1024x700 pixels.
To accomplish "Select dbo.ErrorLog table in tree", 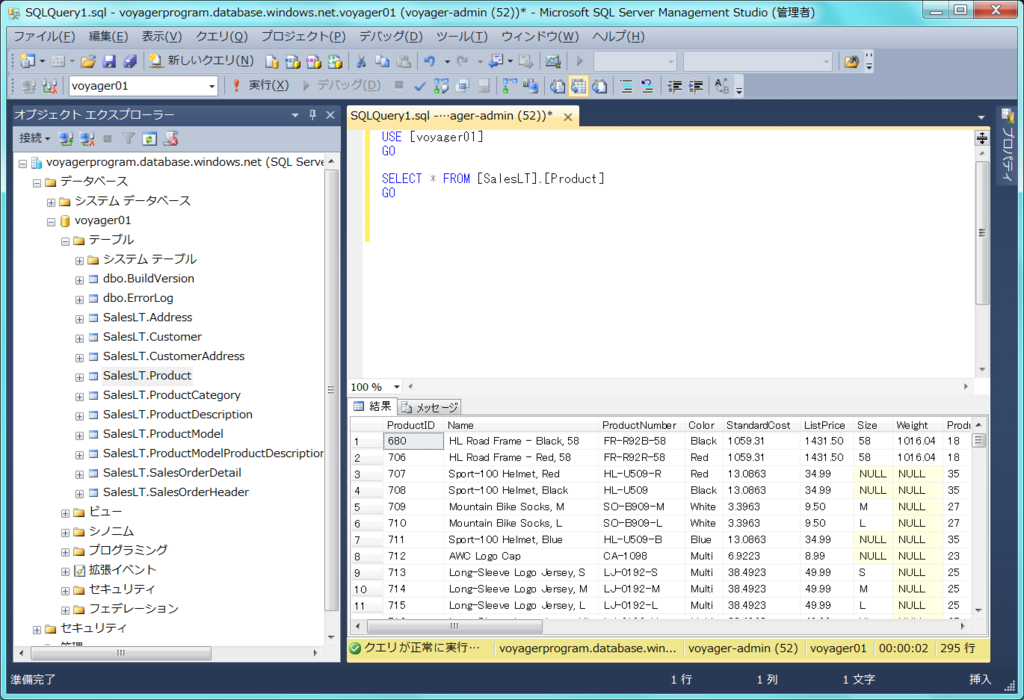I will 138,298.
